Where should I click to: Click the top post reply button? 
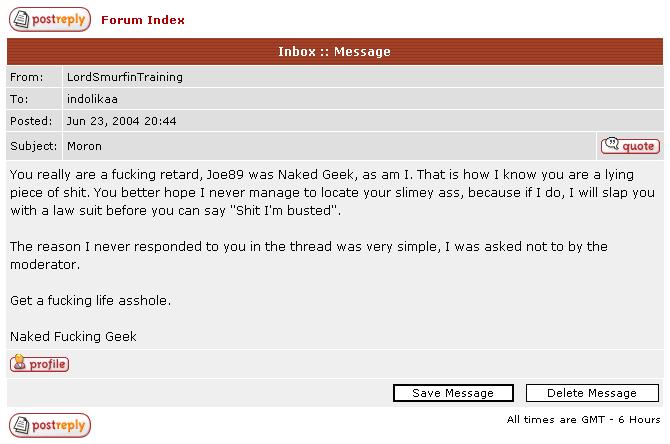point(50,19)
